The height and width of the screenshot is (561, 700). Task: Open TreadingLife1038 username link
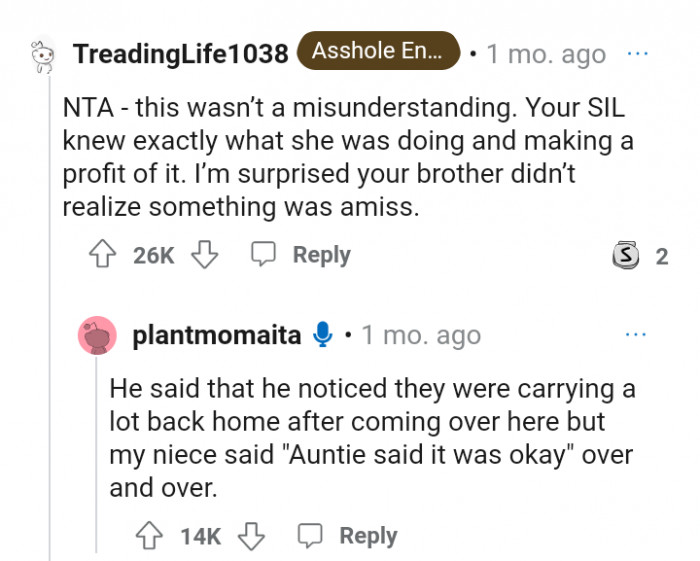tap(180, 53)
